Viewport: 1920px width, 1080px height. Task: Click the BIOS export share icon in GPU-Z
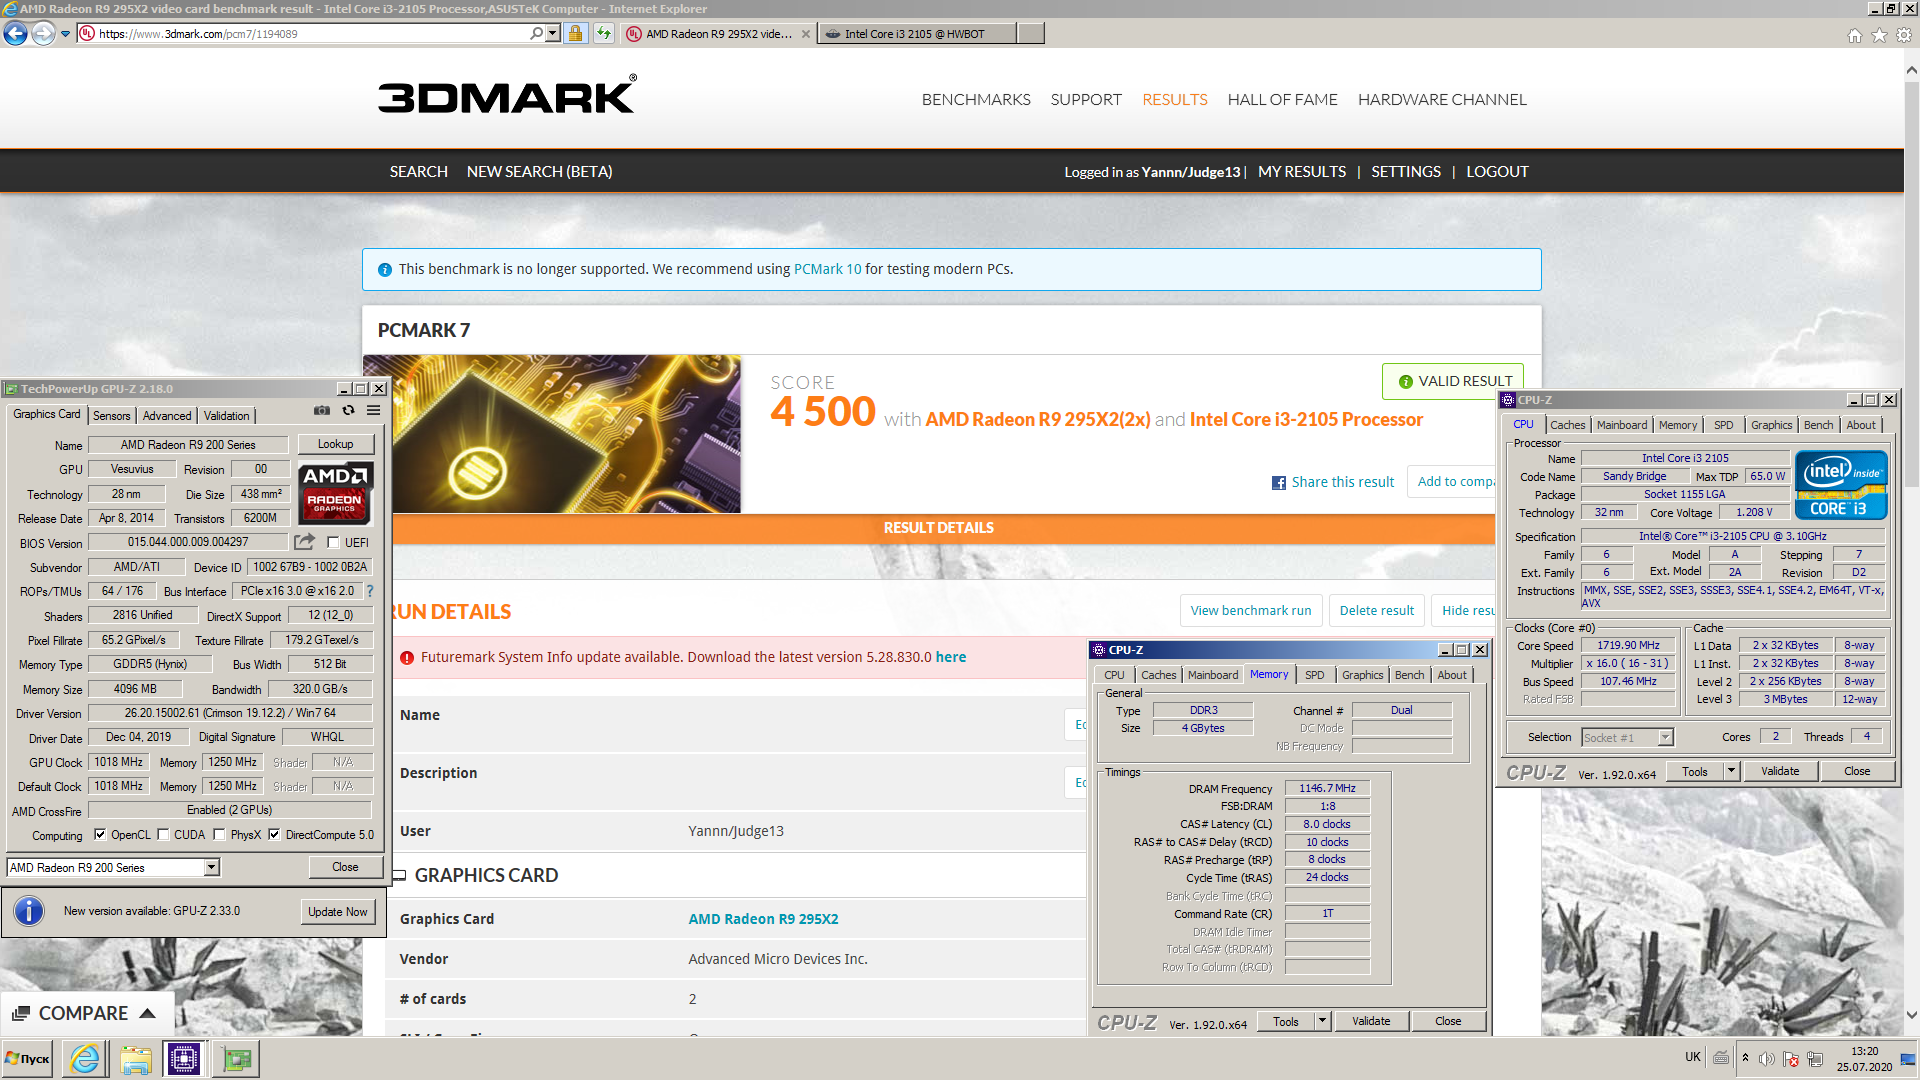[304, 542]
